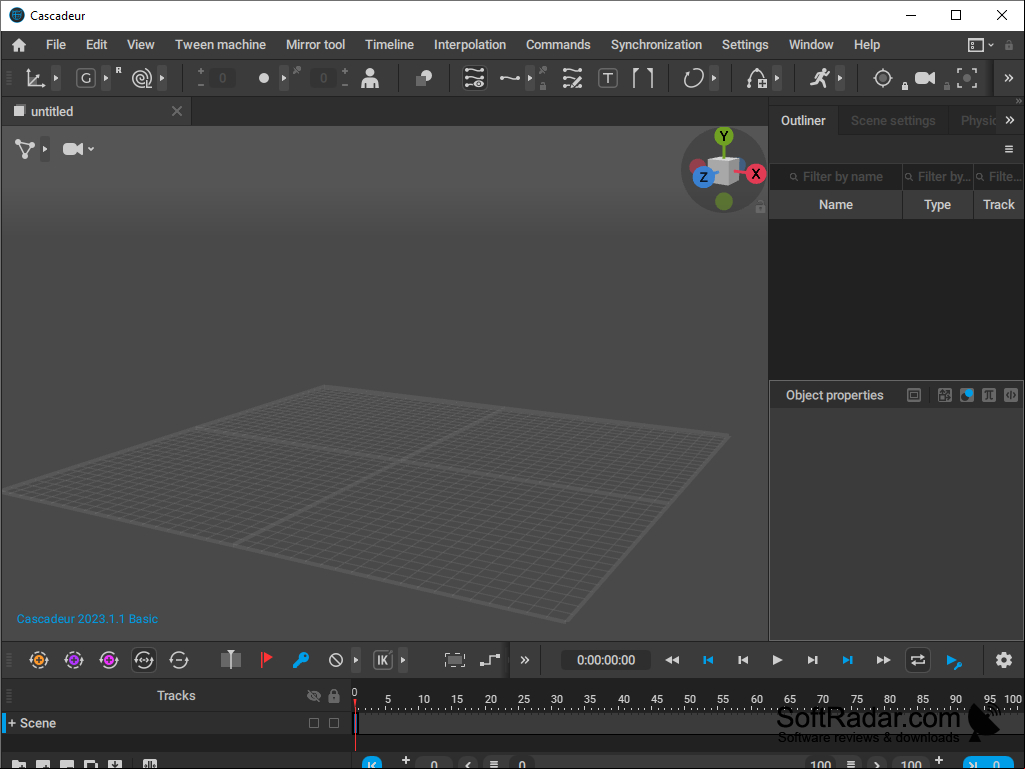This screenshot has width=1025, height=769.
Task: Click the Y axis on the view gizmo
Action: coord(724,137)
